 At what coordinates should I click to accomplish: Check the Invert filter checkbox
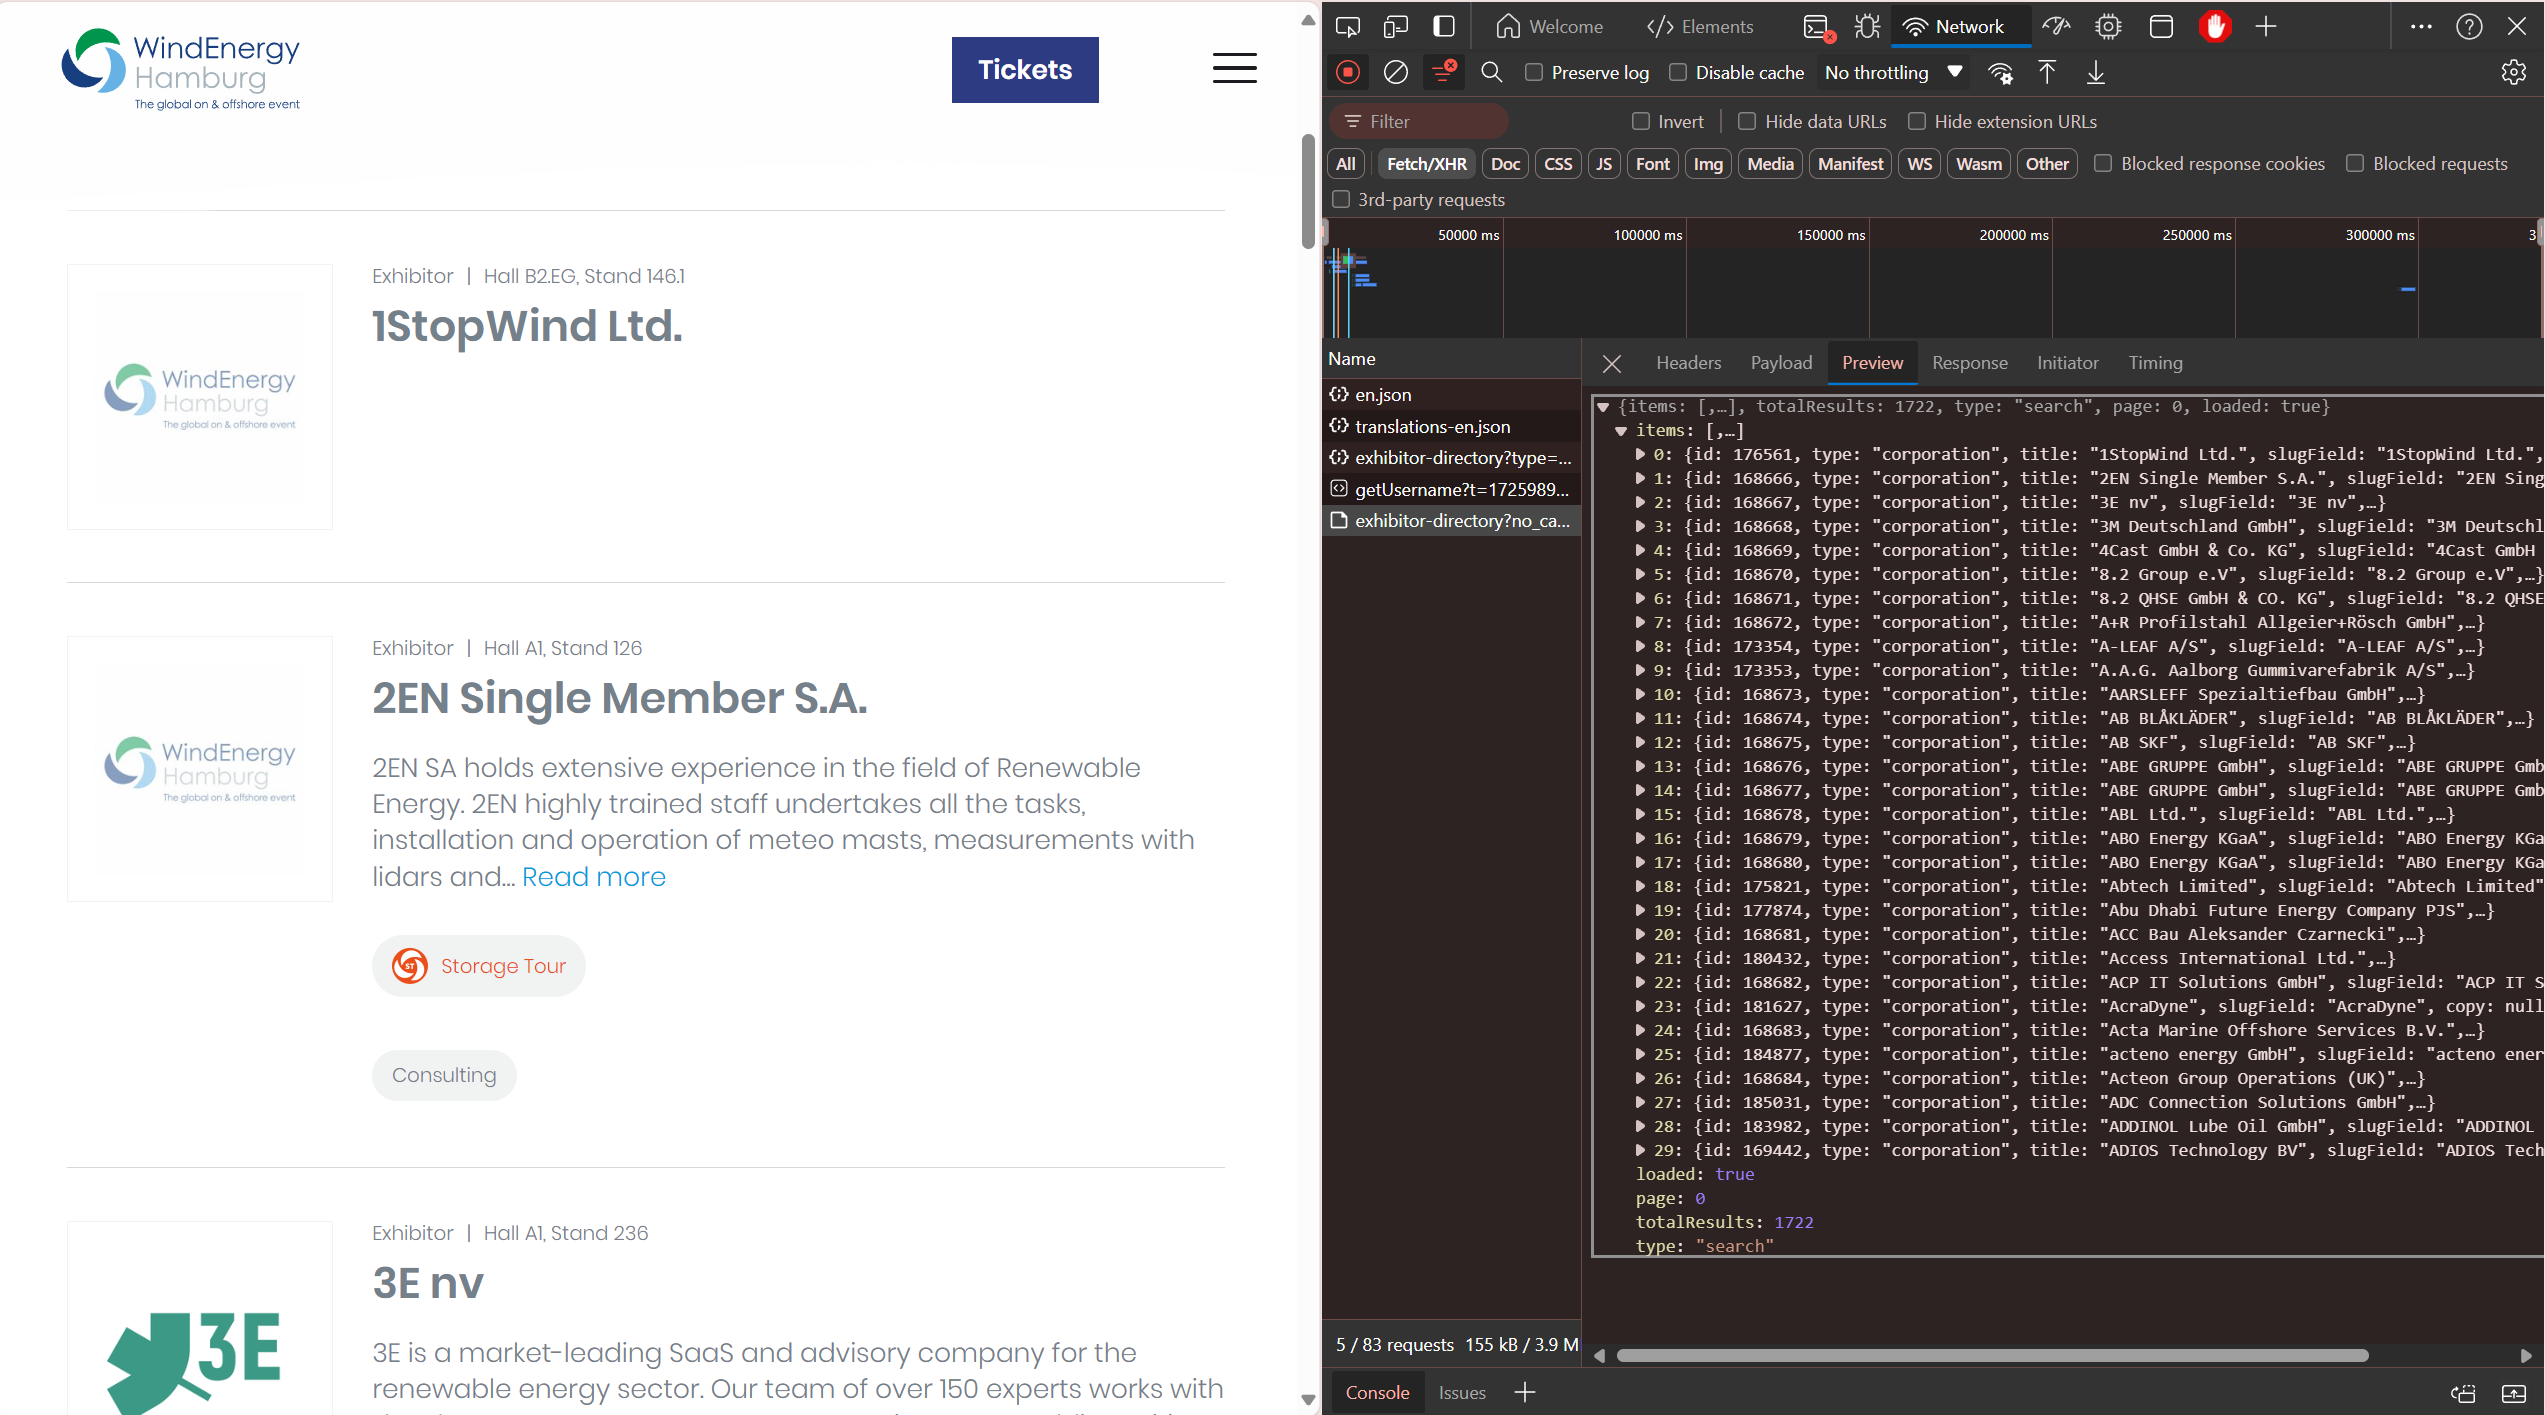[x=1641, y=121]
